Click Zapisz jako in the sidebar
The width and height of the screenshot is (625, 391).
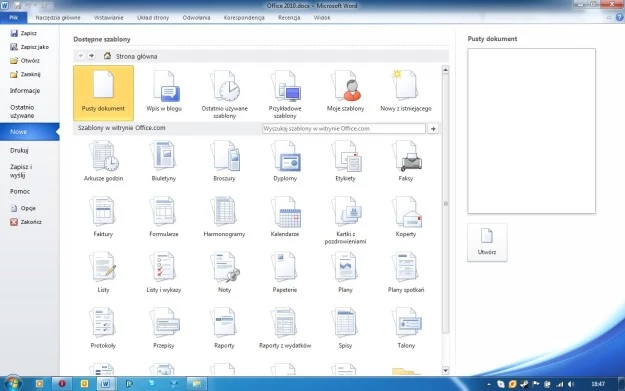[29, 47]
